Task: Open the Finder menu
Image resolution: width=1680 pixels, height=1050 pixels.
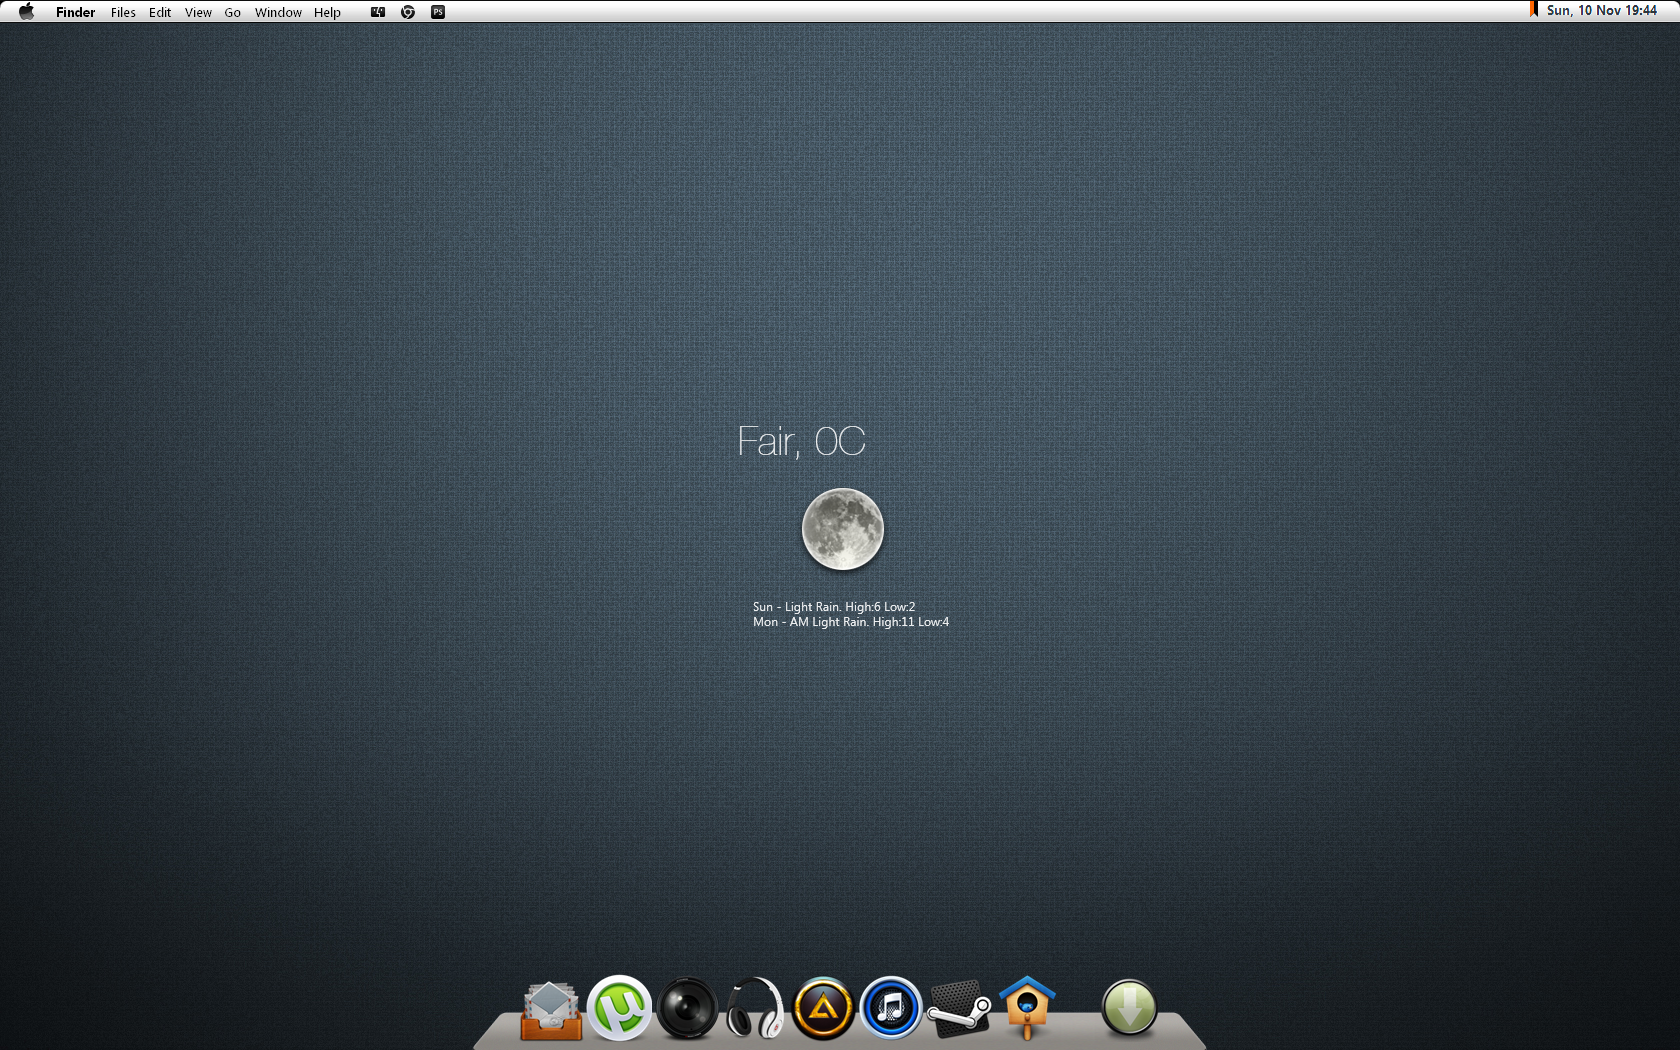Action: pyautogui.click(x=75, y=12)
